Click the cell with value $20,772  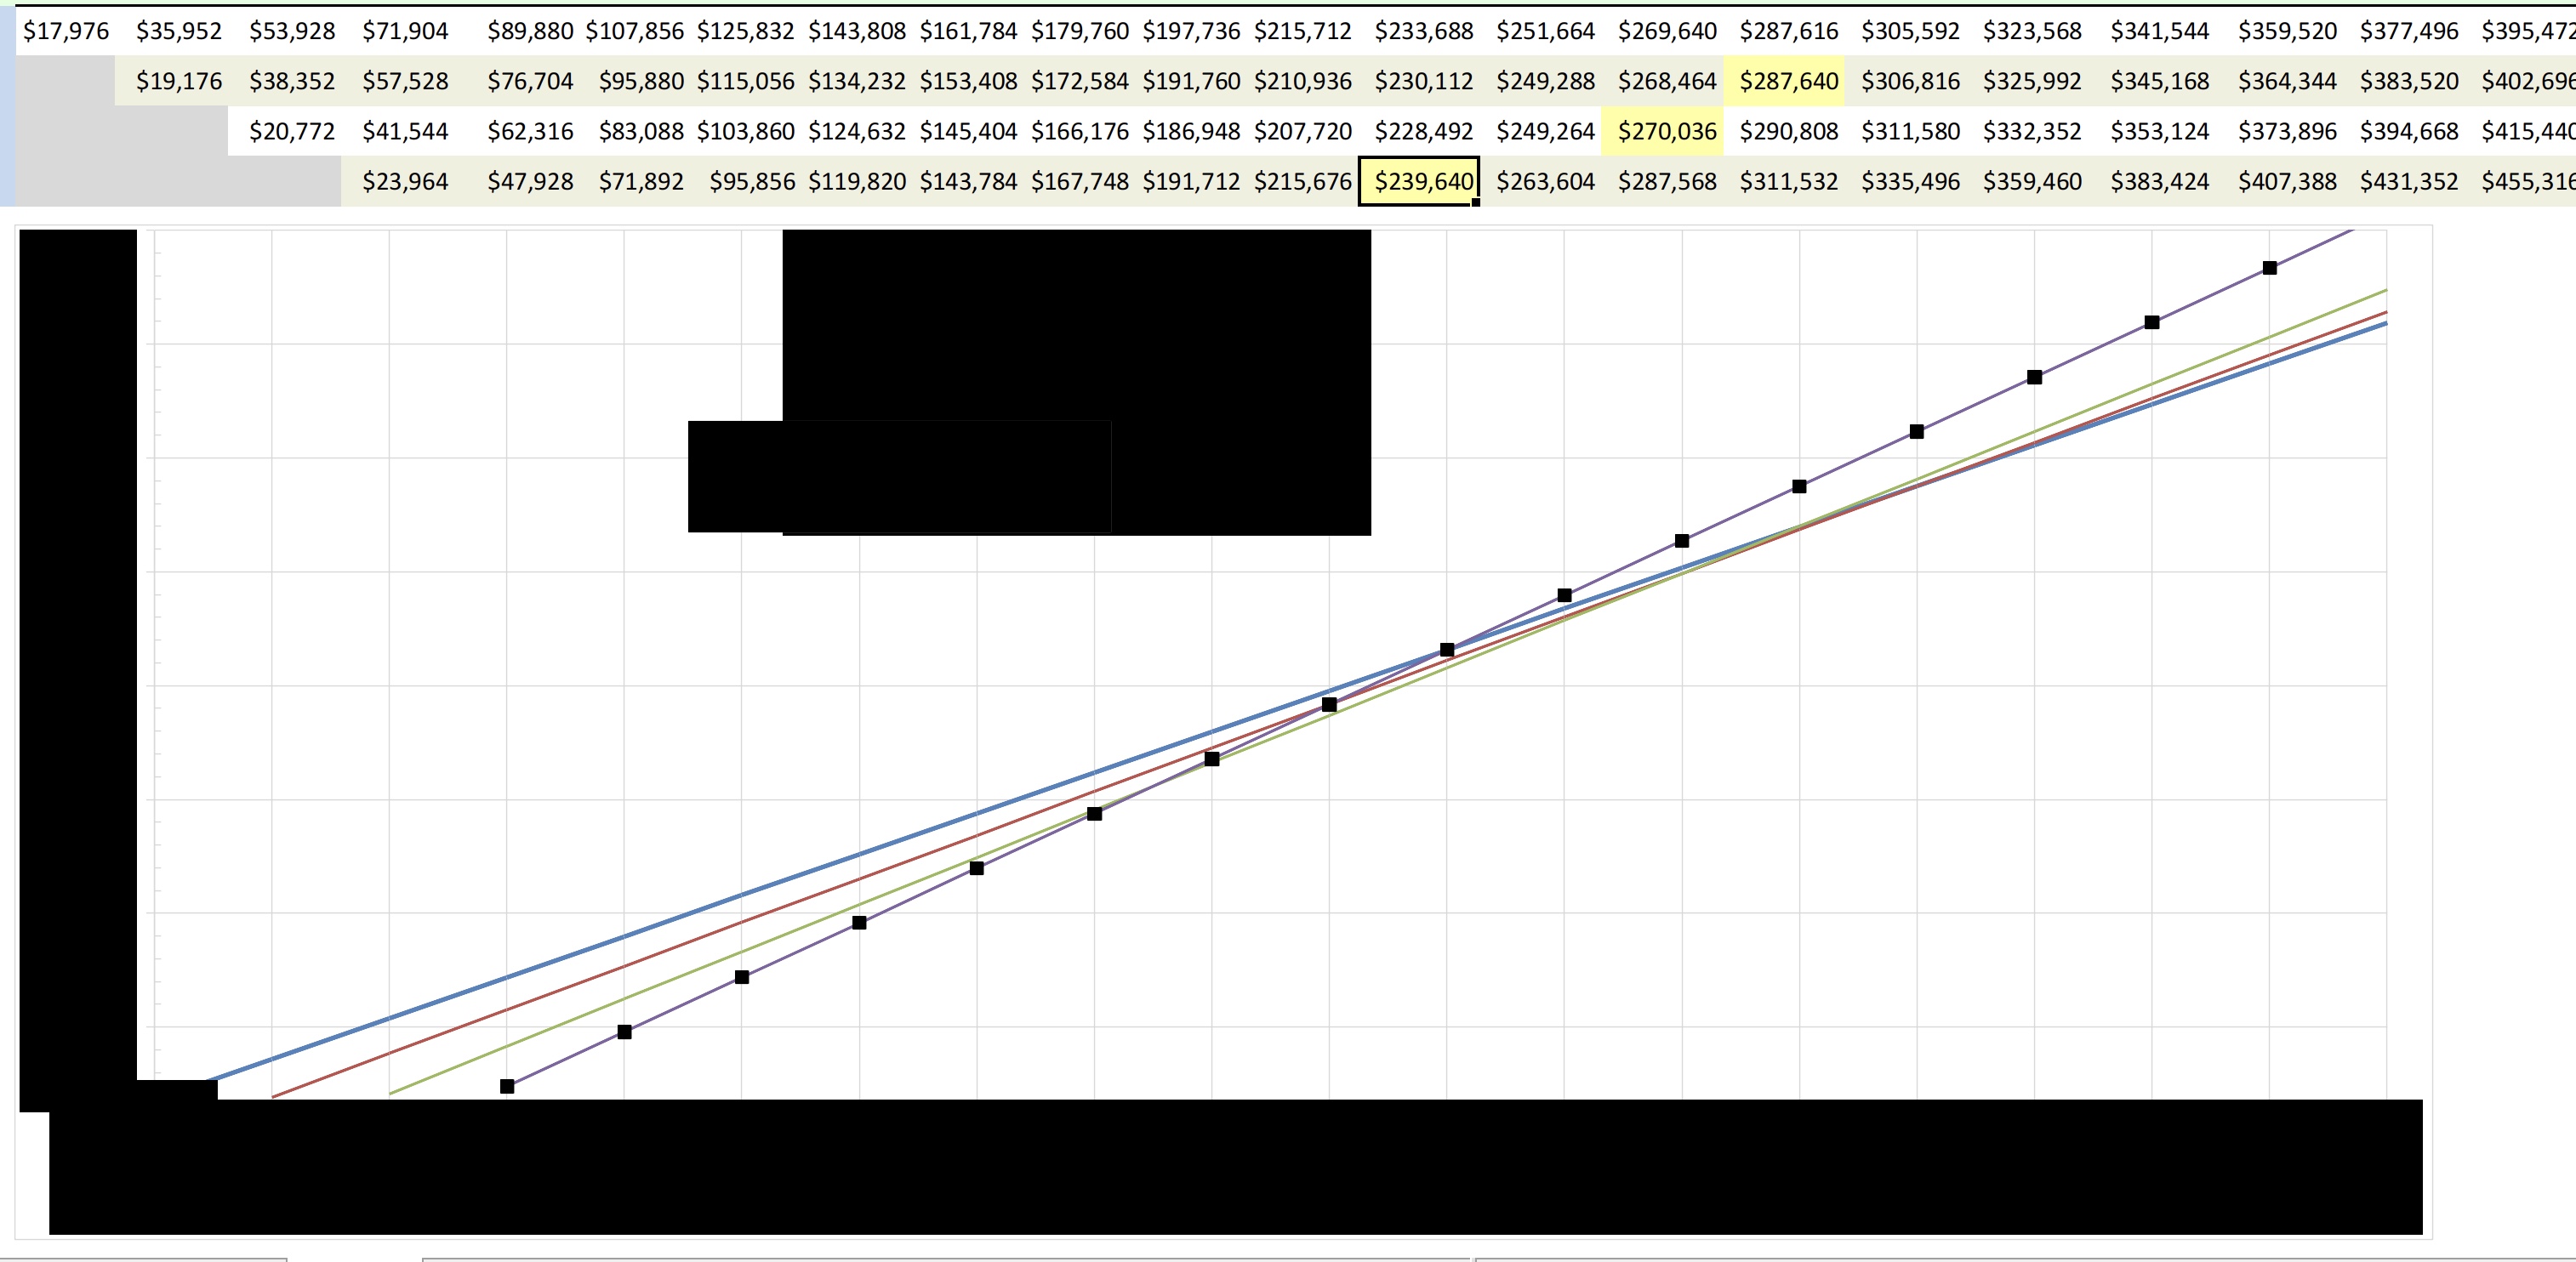pyautogui.click(x=291, y=131)
